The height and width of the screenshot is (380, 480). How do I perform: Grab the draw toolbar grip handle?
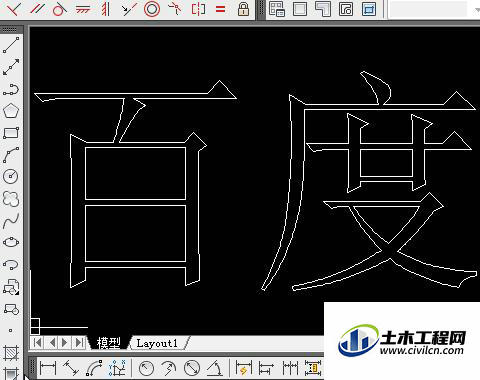(9, 30)
